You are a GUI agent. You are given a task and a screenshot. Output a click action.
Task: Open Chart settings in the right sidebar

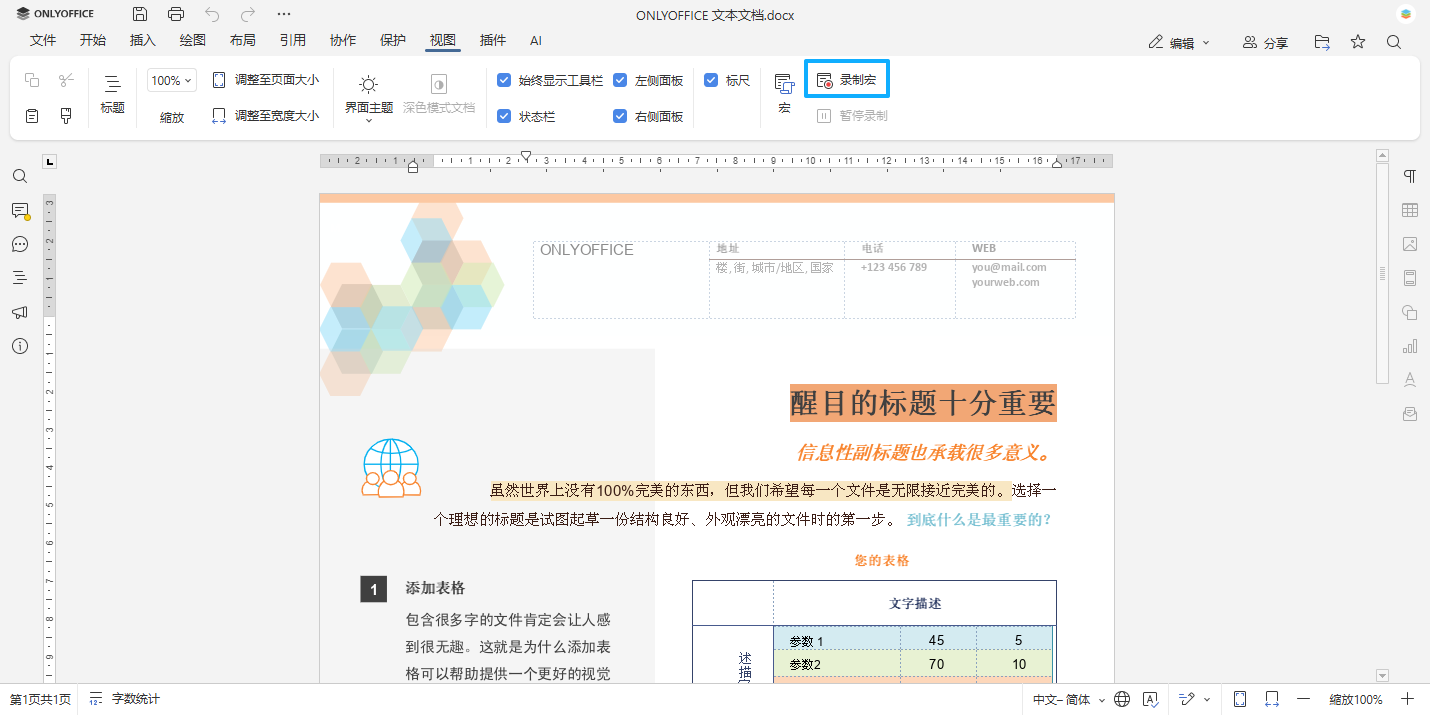1410,345
